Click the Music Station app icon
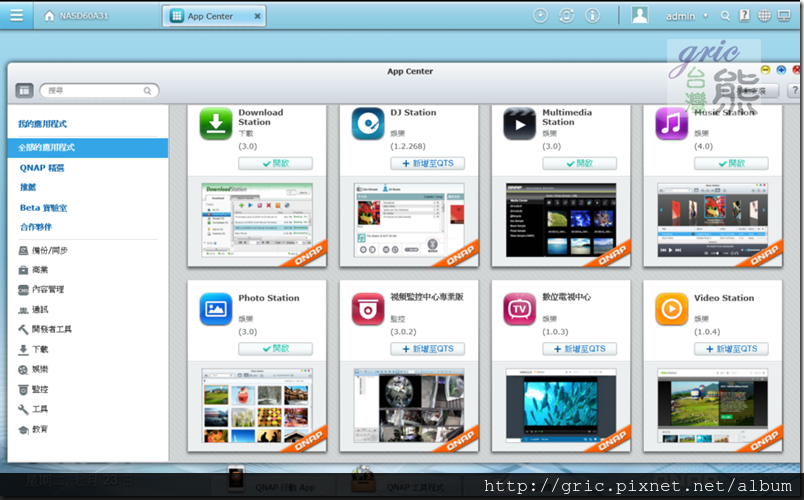 [x=671, y=124]
